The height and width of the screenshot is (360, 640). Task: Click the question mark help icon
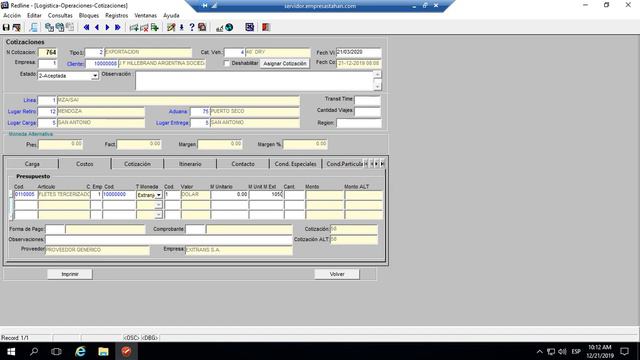192,27
